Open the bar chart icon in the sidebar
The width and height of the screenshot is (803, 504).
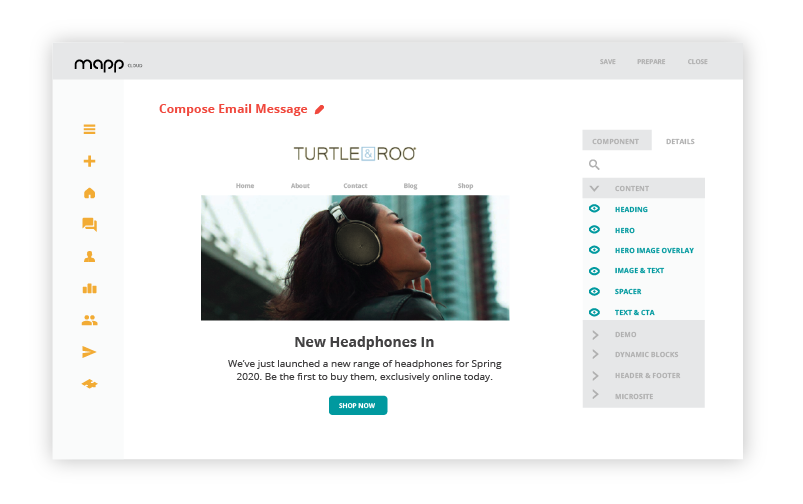pyautogui.click(x=90, y=288)
